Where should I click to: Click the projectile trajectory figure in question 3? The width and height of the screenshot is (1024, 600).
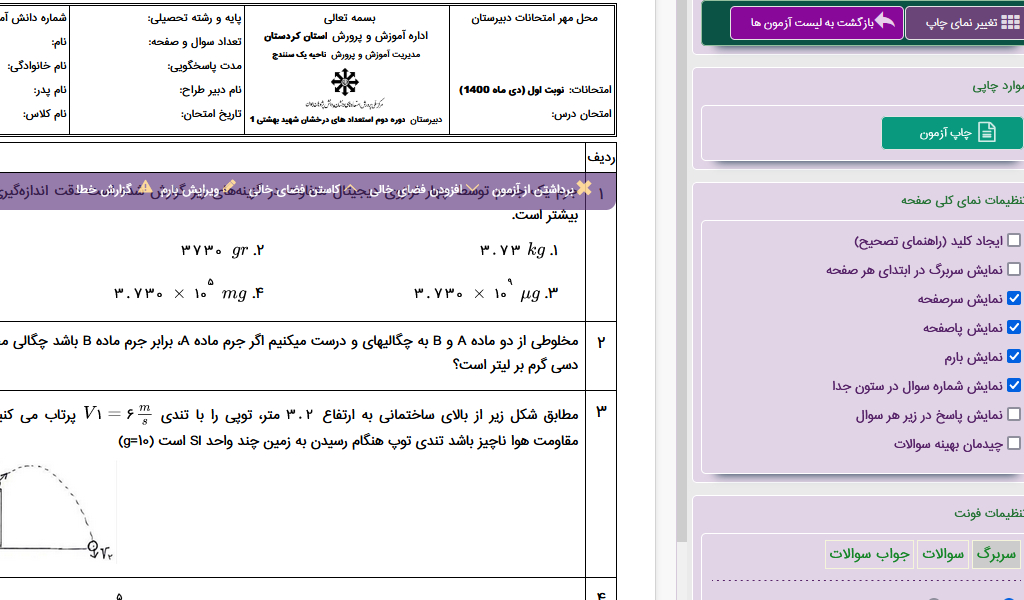57,512
